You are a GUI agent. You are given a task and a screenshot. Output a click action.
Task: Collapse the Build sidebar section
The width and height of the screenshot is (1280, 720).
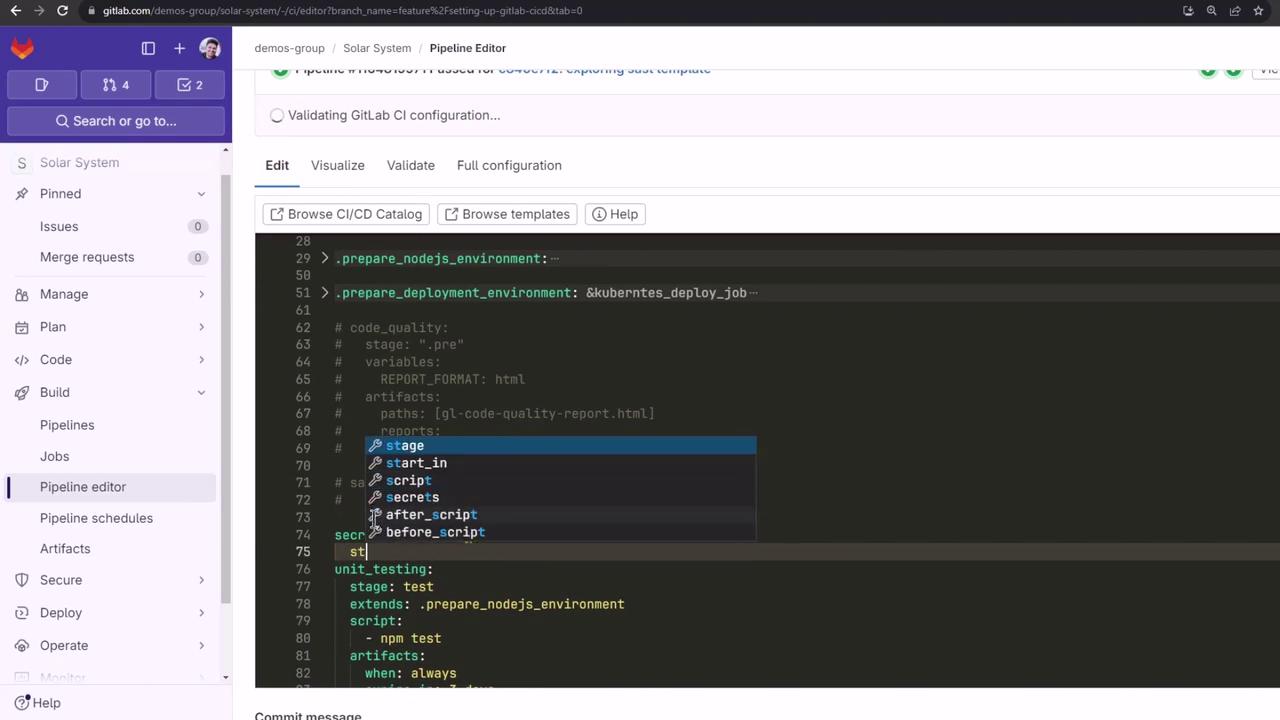tap(201, 393)
